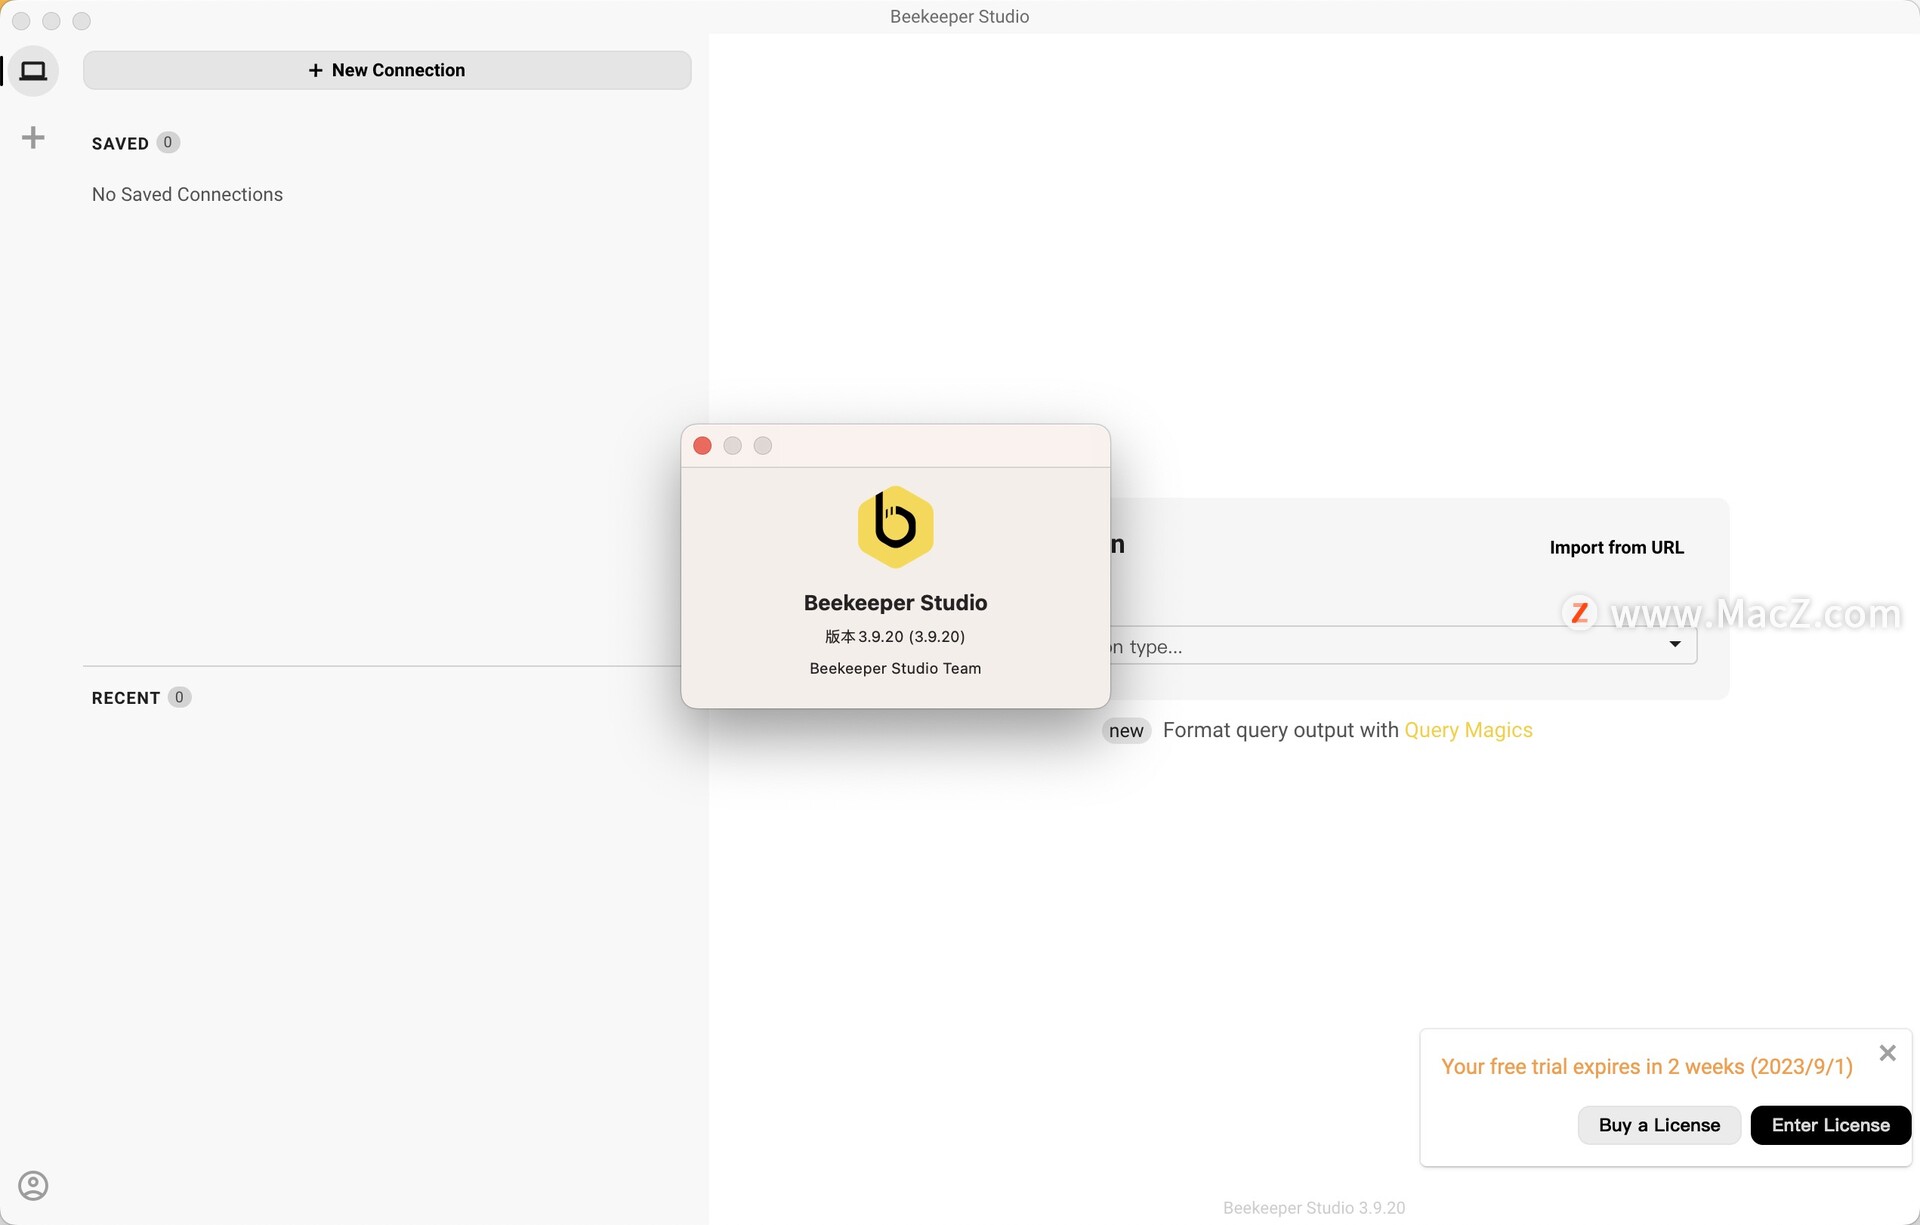This screenshot has height=1225, width=1920.
Task: Click the free trial expiry message text
Action: point(1646,1066)
